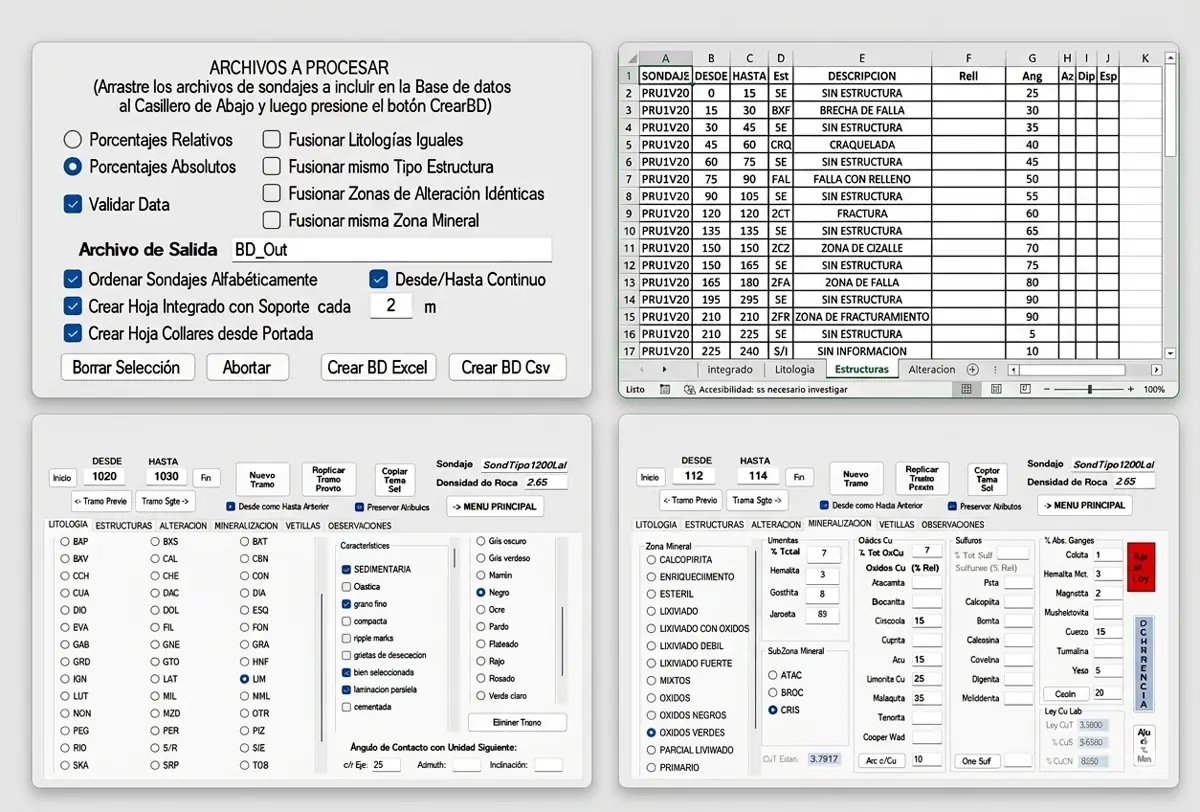Click the red Ajustar Ley button
This screenshot has width=1200, height=812.
click(x=1141, y=567)
